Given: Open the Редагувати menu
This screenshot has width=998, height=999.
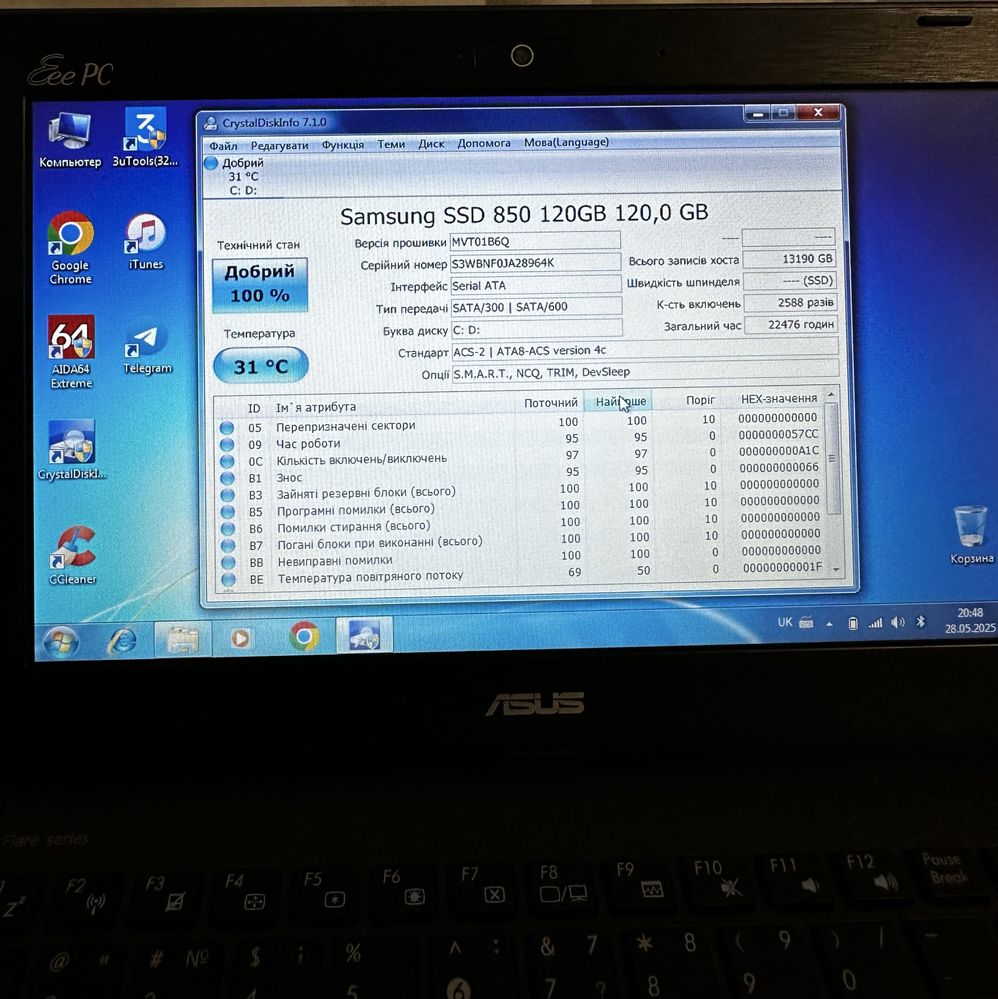Looking at the screenshot, I should (279, 145).
